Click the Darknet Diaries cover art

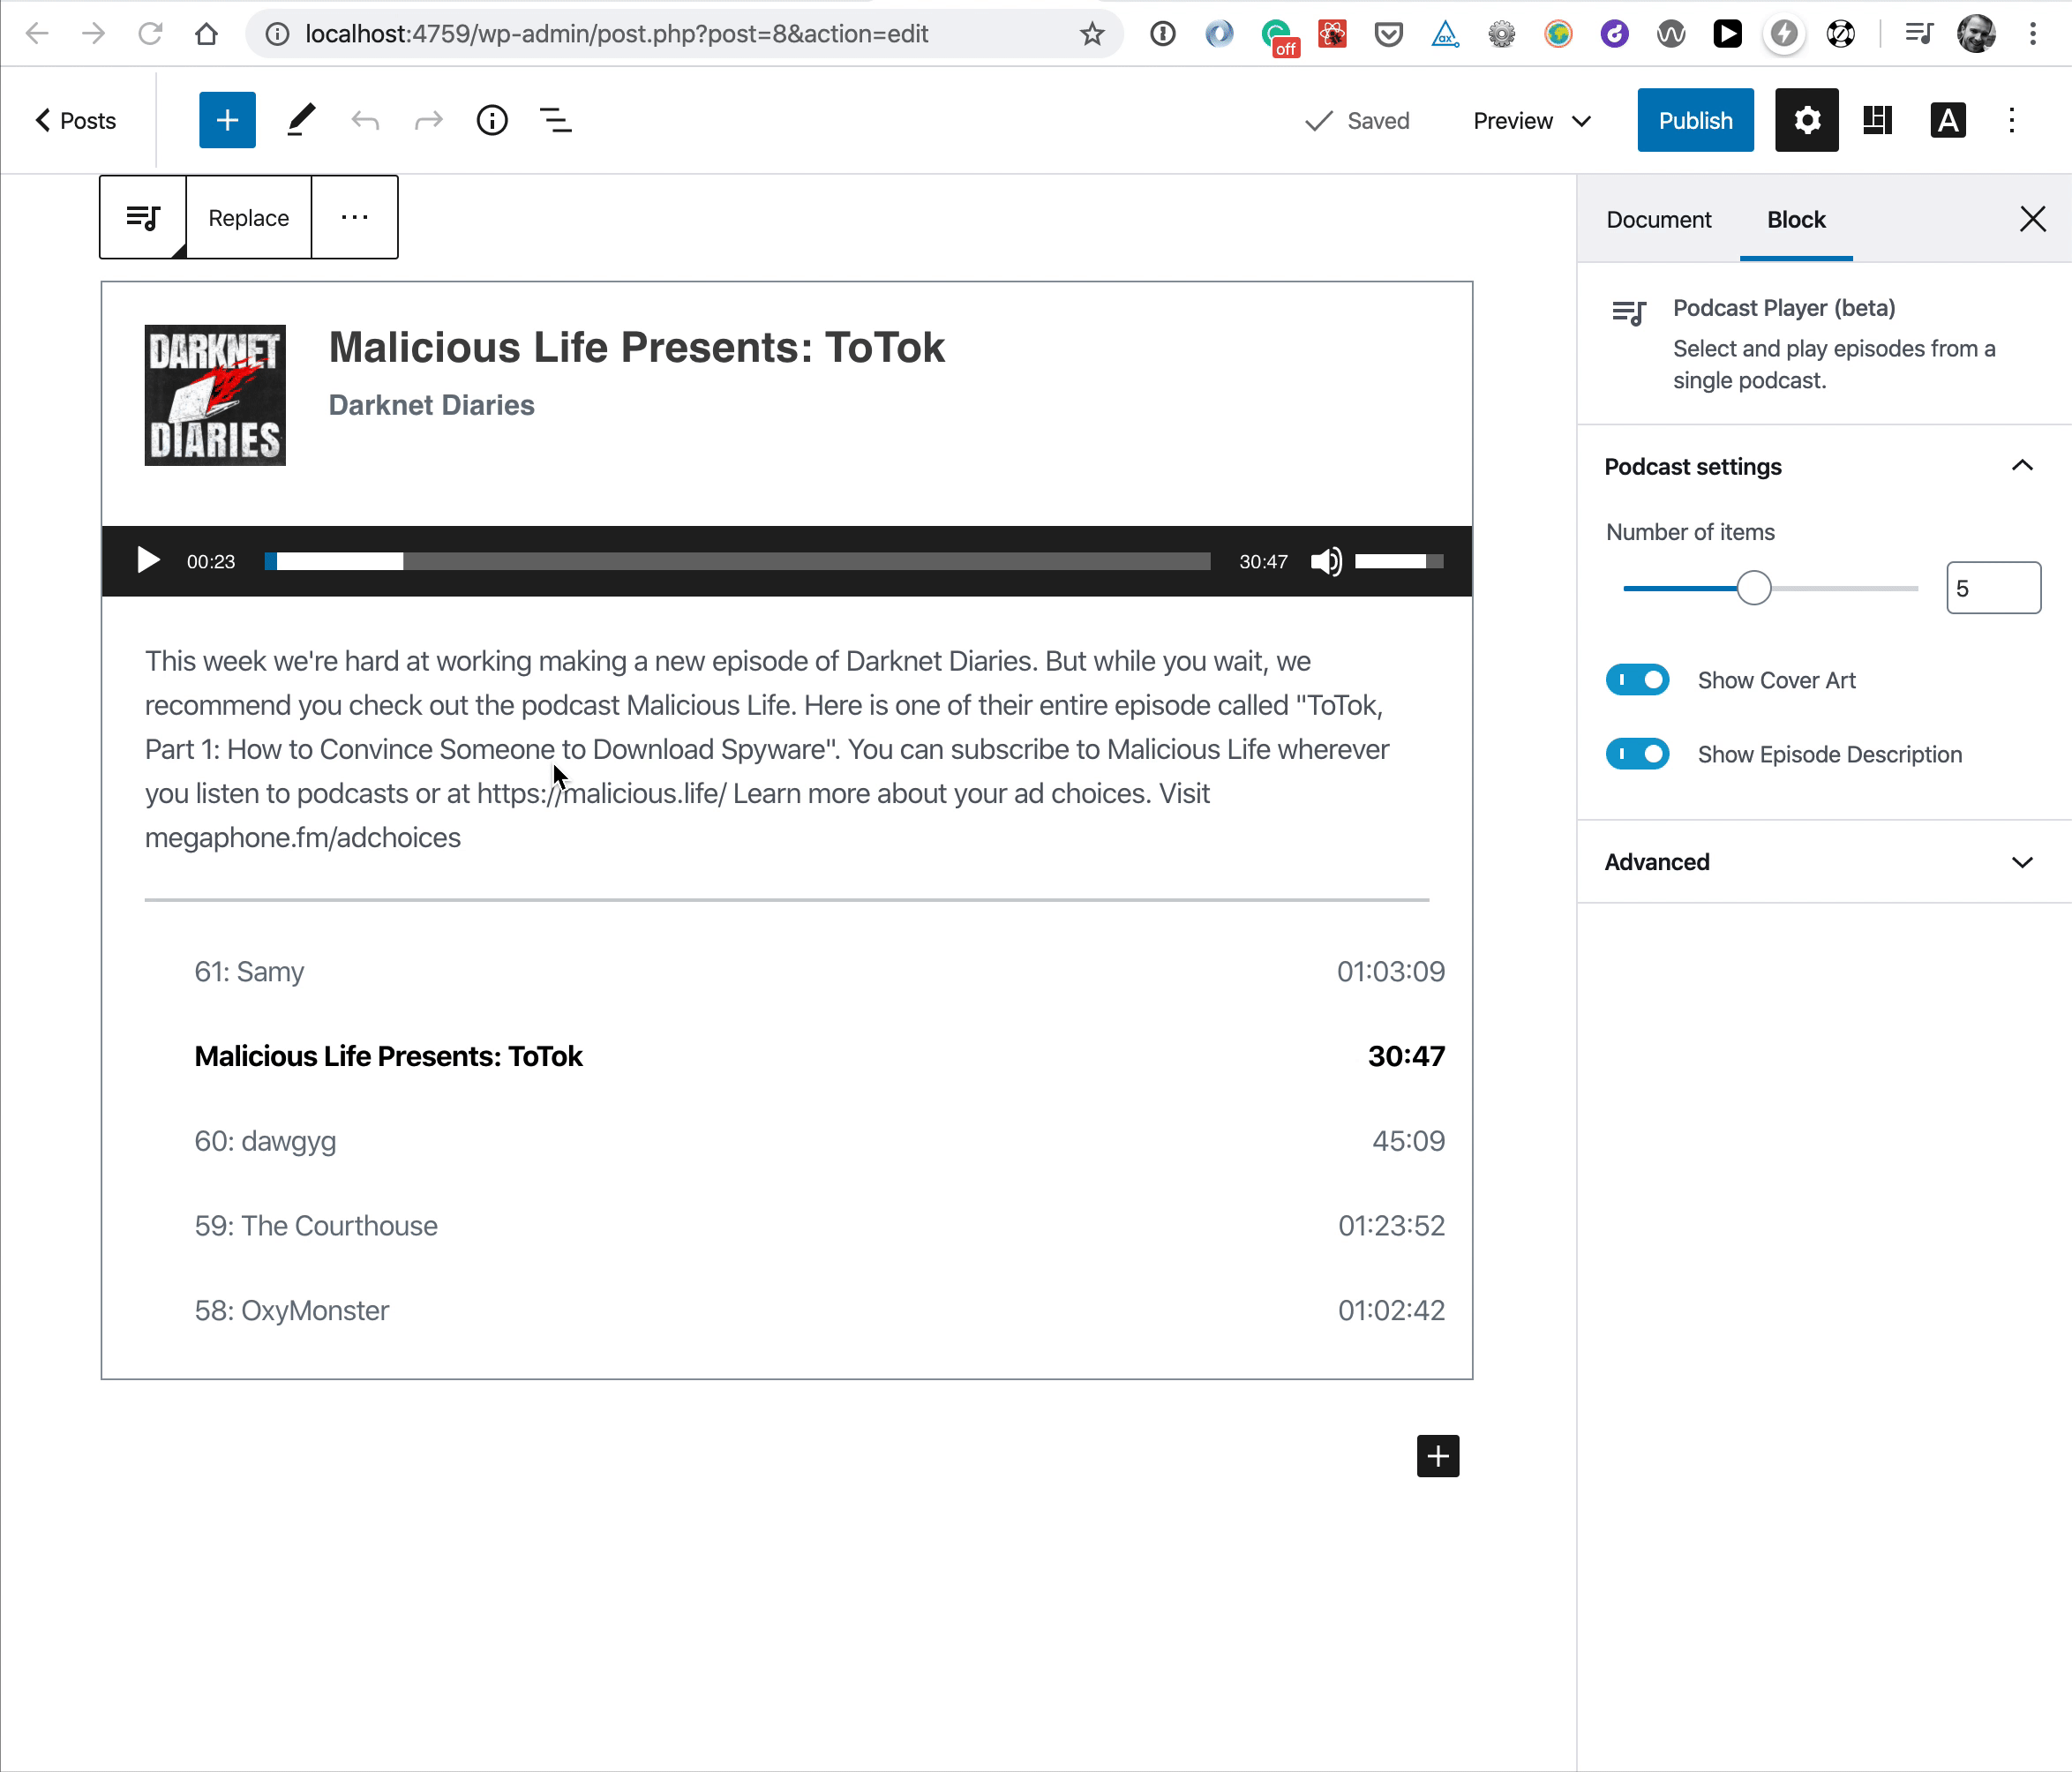coord(215,395)
